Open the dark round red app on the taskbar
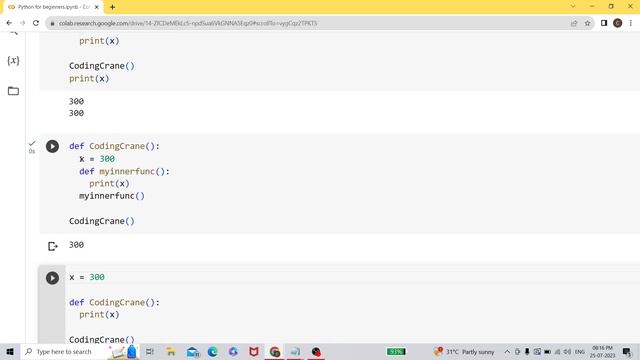640x360 pixels. click(316, 351)
